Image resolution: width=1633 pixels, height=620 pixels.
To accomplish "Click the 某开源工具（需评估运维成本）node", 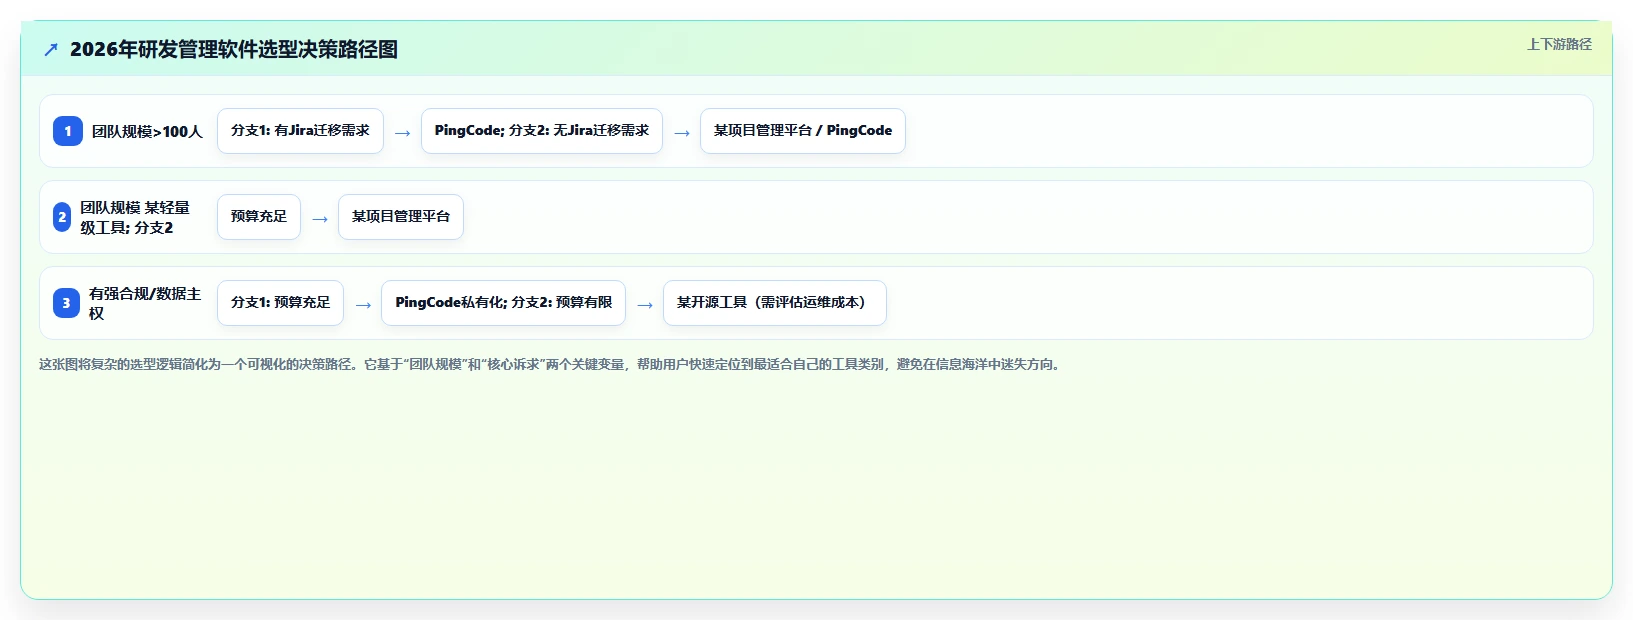I will point(775,303).
